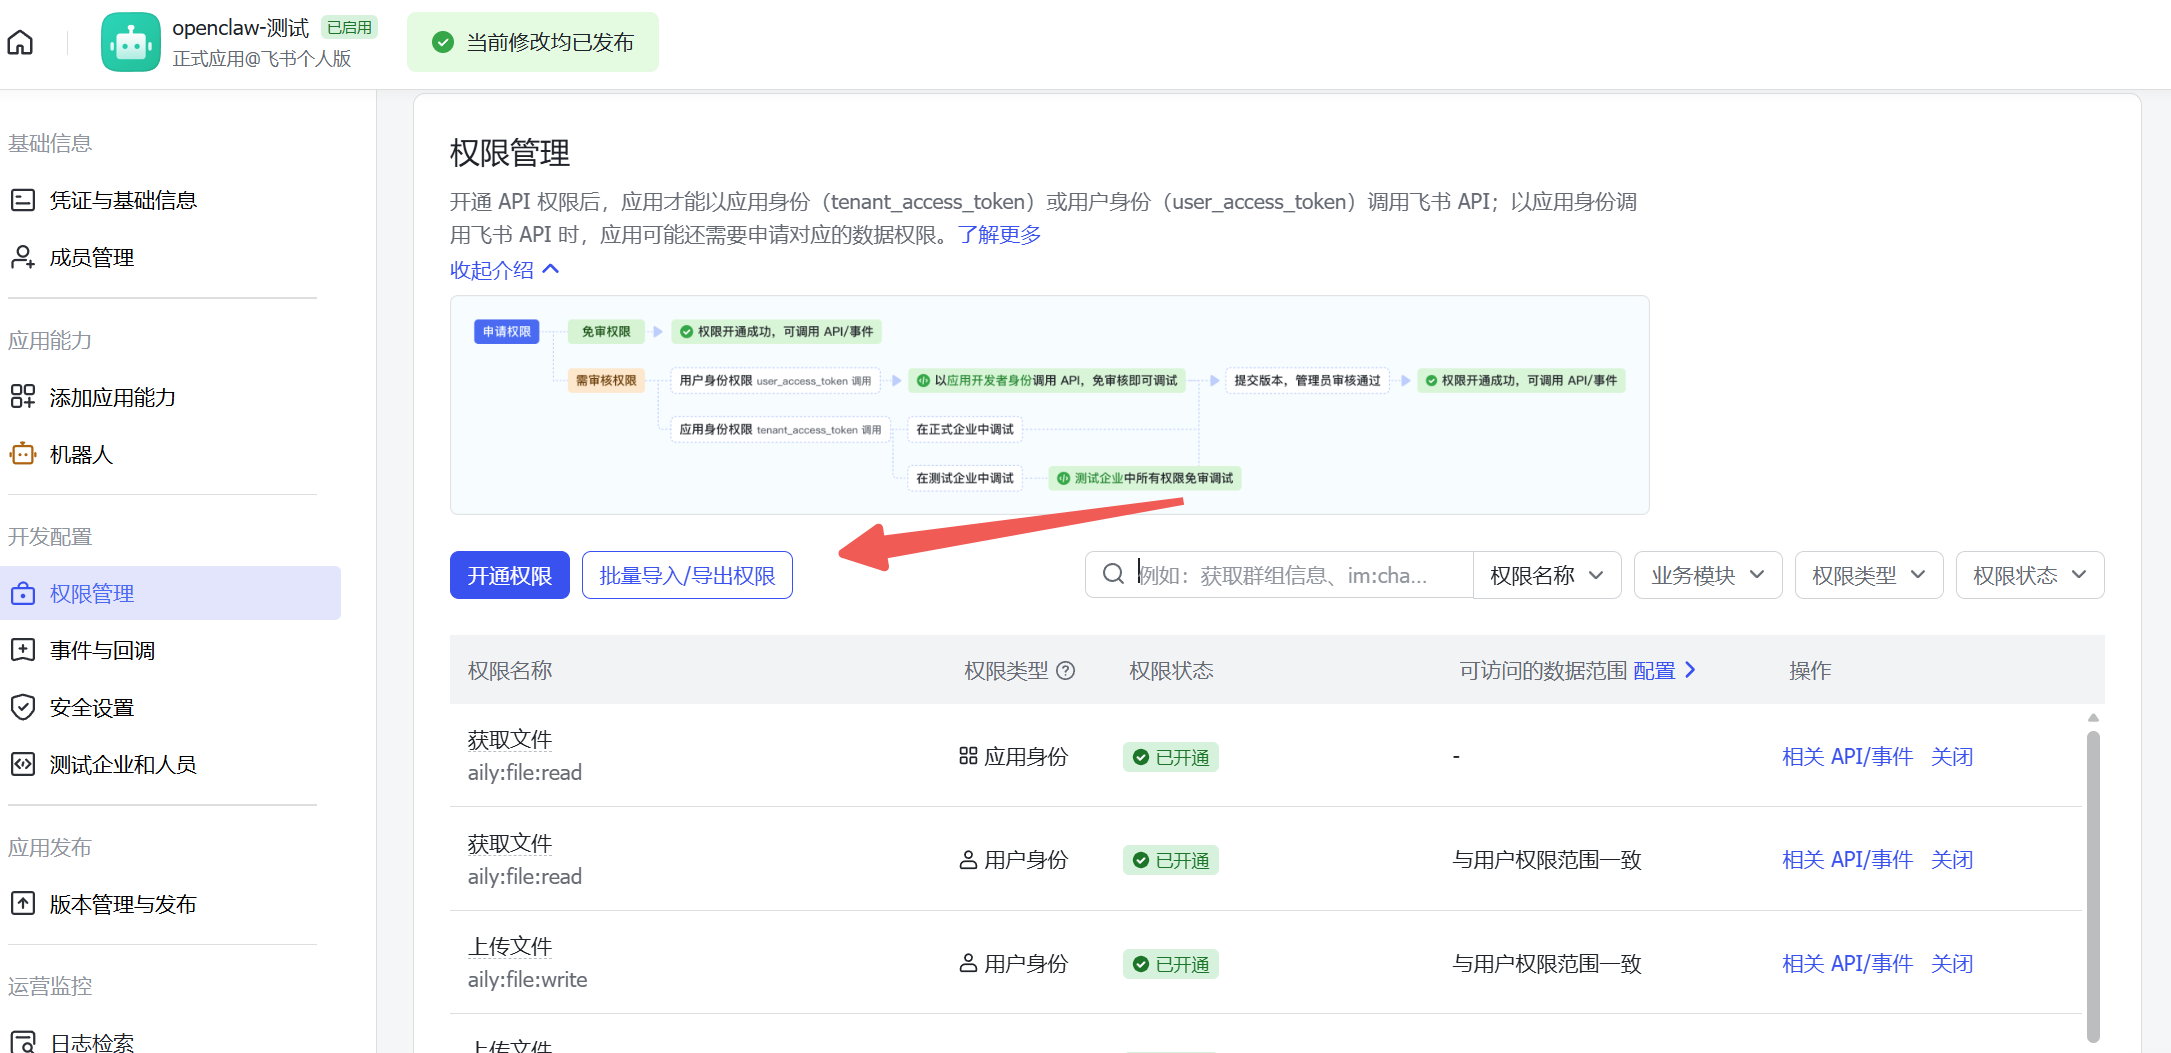Viewport: 2171px width, 1053px height.
Task: Click the 安全设置 shield icon
Action: click(22, 707)
